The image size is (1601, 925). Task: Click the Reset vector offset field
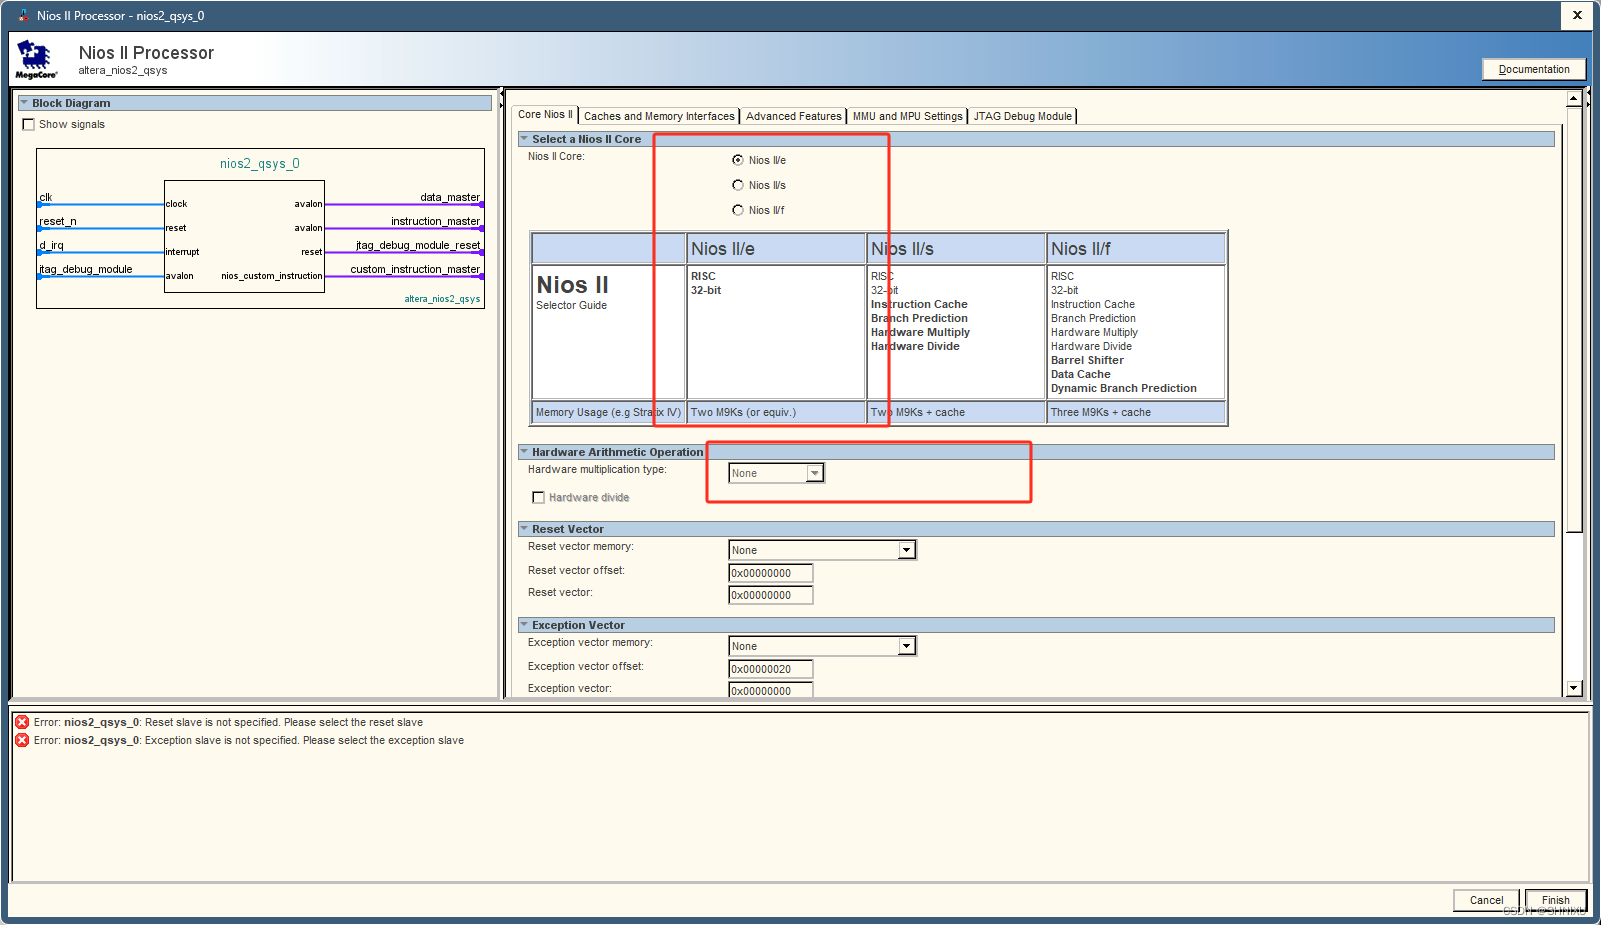771,573
